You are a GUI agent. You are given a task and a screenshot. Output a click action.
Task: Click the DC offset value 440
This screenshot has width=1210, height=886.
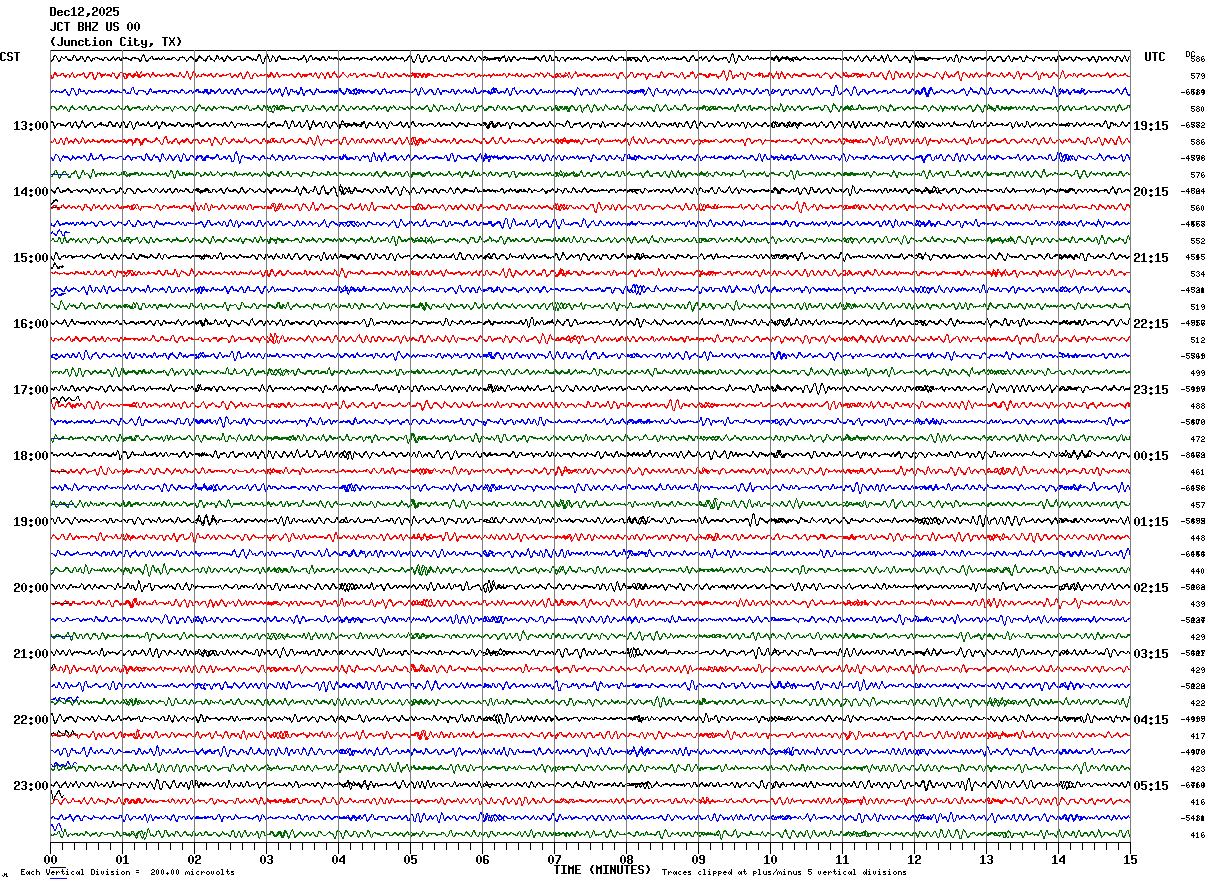[x=1197, y=571]
